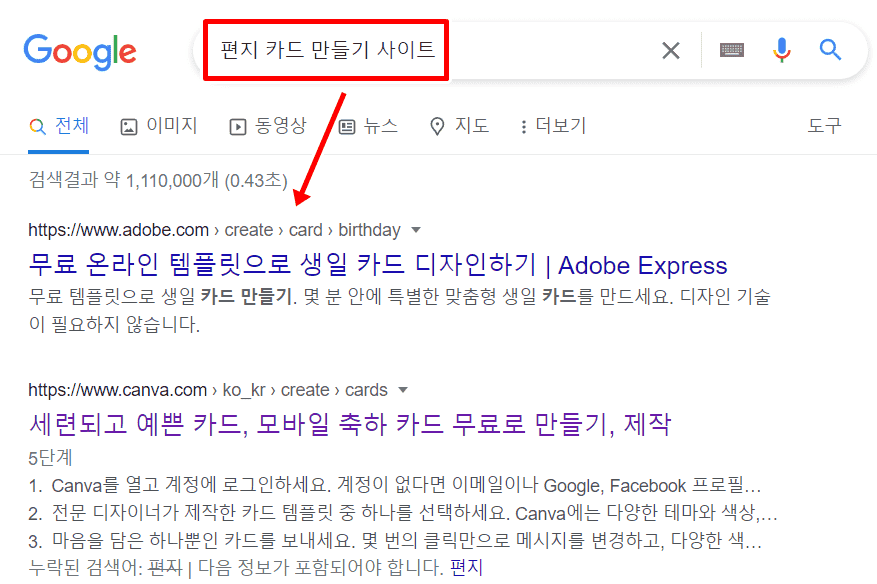Click the Google logo
Image resolution: width=877 pixels, height=584 pixels.
point(80,51)
